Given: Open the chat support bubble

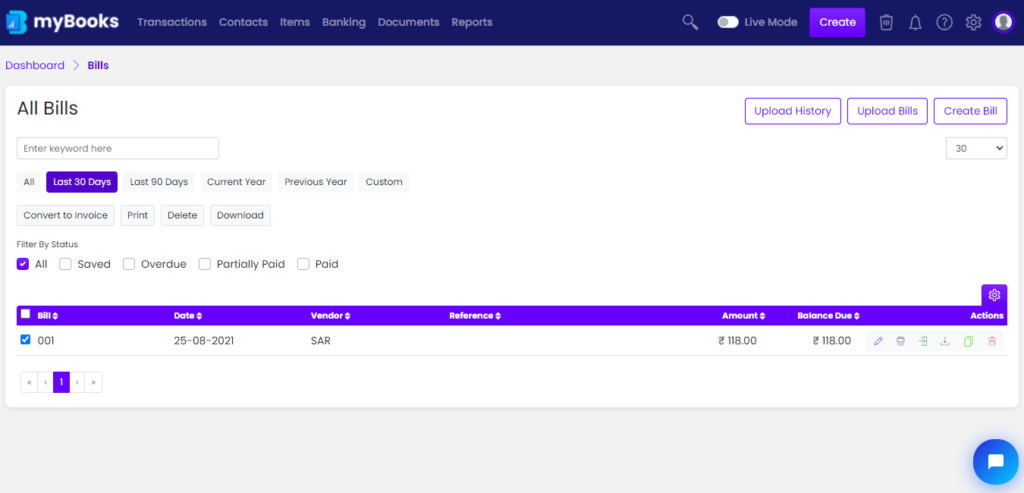Looking at the screenshot, I should coord(996,462).
